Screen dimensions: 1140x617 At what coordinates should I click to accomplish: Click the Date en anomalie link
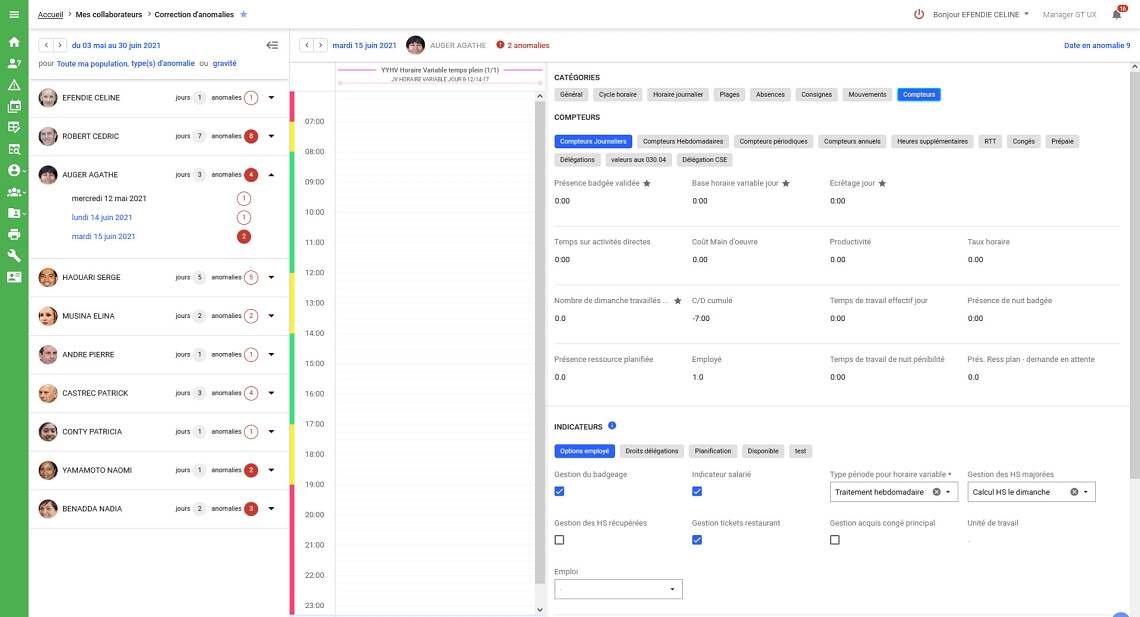[1096, 45]
